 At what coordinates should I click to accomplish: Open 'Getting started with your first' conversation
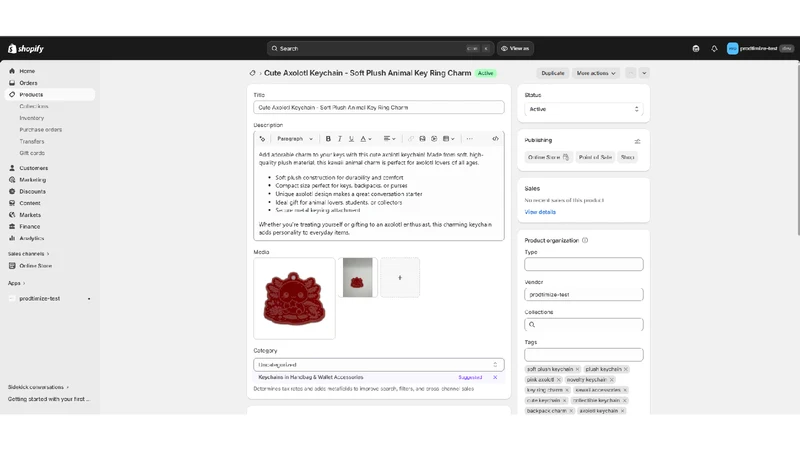click(48, 399)
